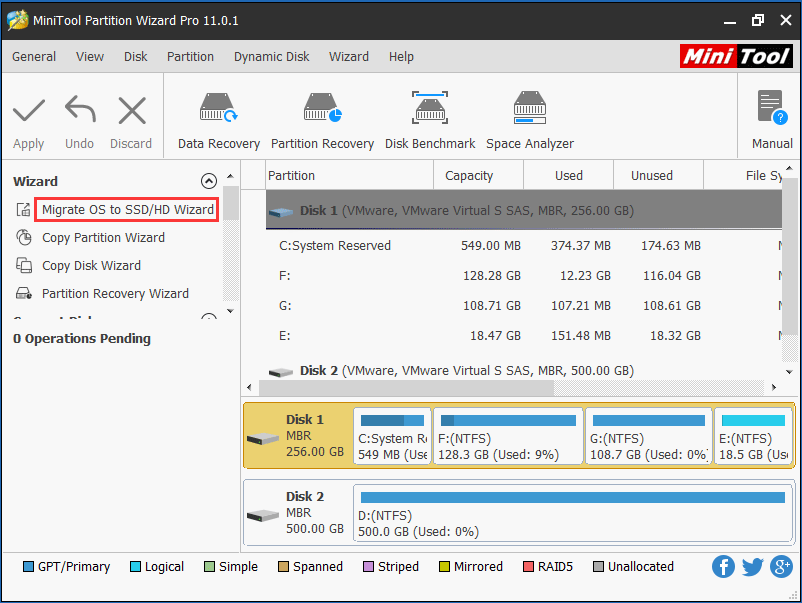Click the Partition Recovery Wizard icon

click(x=24, y=294)
